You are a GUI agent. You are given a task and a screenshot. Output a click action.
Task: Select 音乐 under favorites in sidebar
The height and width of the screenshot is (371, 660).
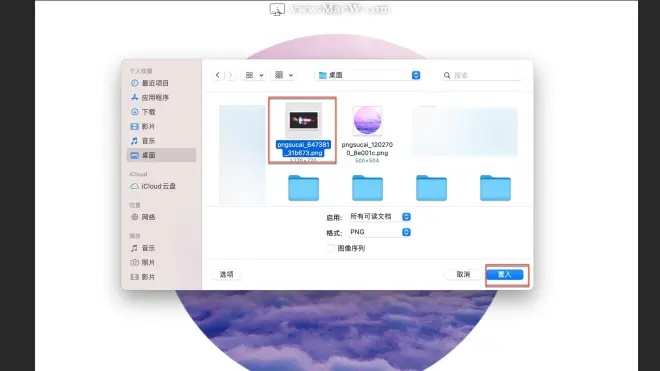[161, 141]
